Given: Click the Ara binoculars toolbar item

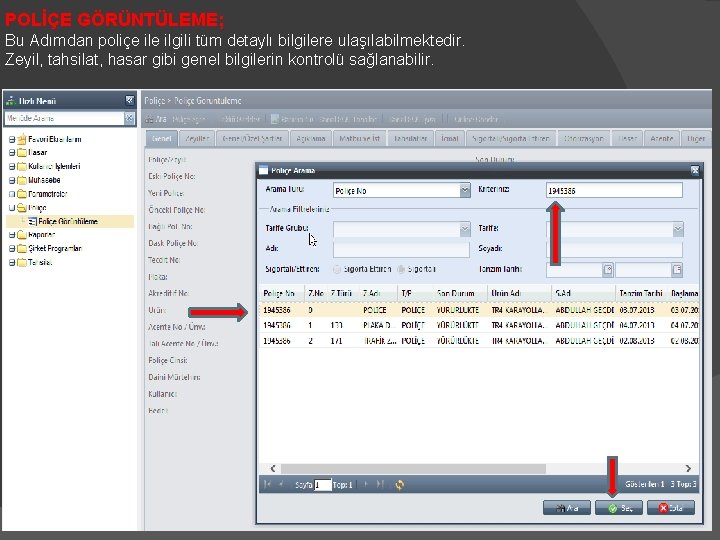Looking at the screenshot, I should 156,119.
